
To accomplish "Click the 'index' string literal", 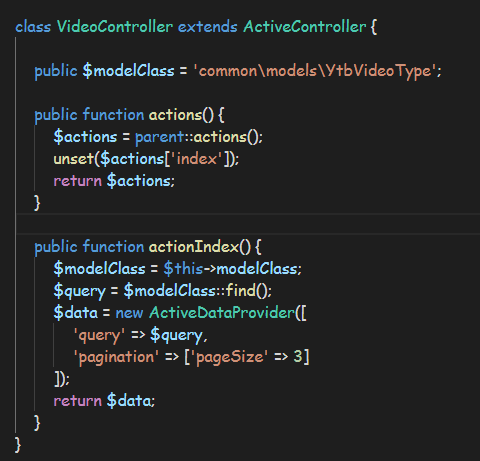I will (197, 159).
